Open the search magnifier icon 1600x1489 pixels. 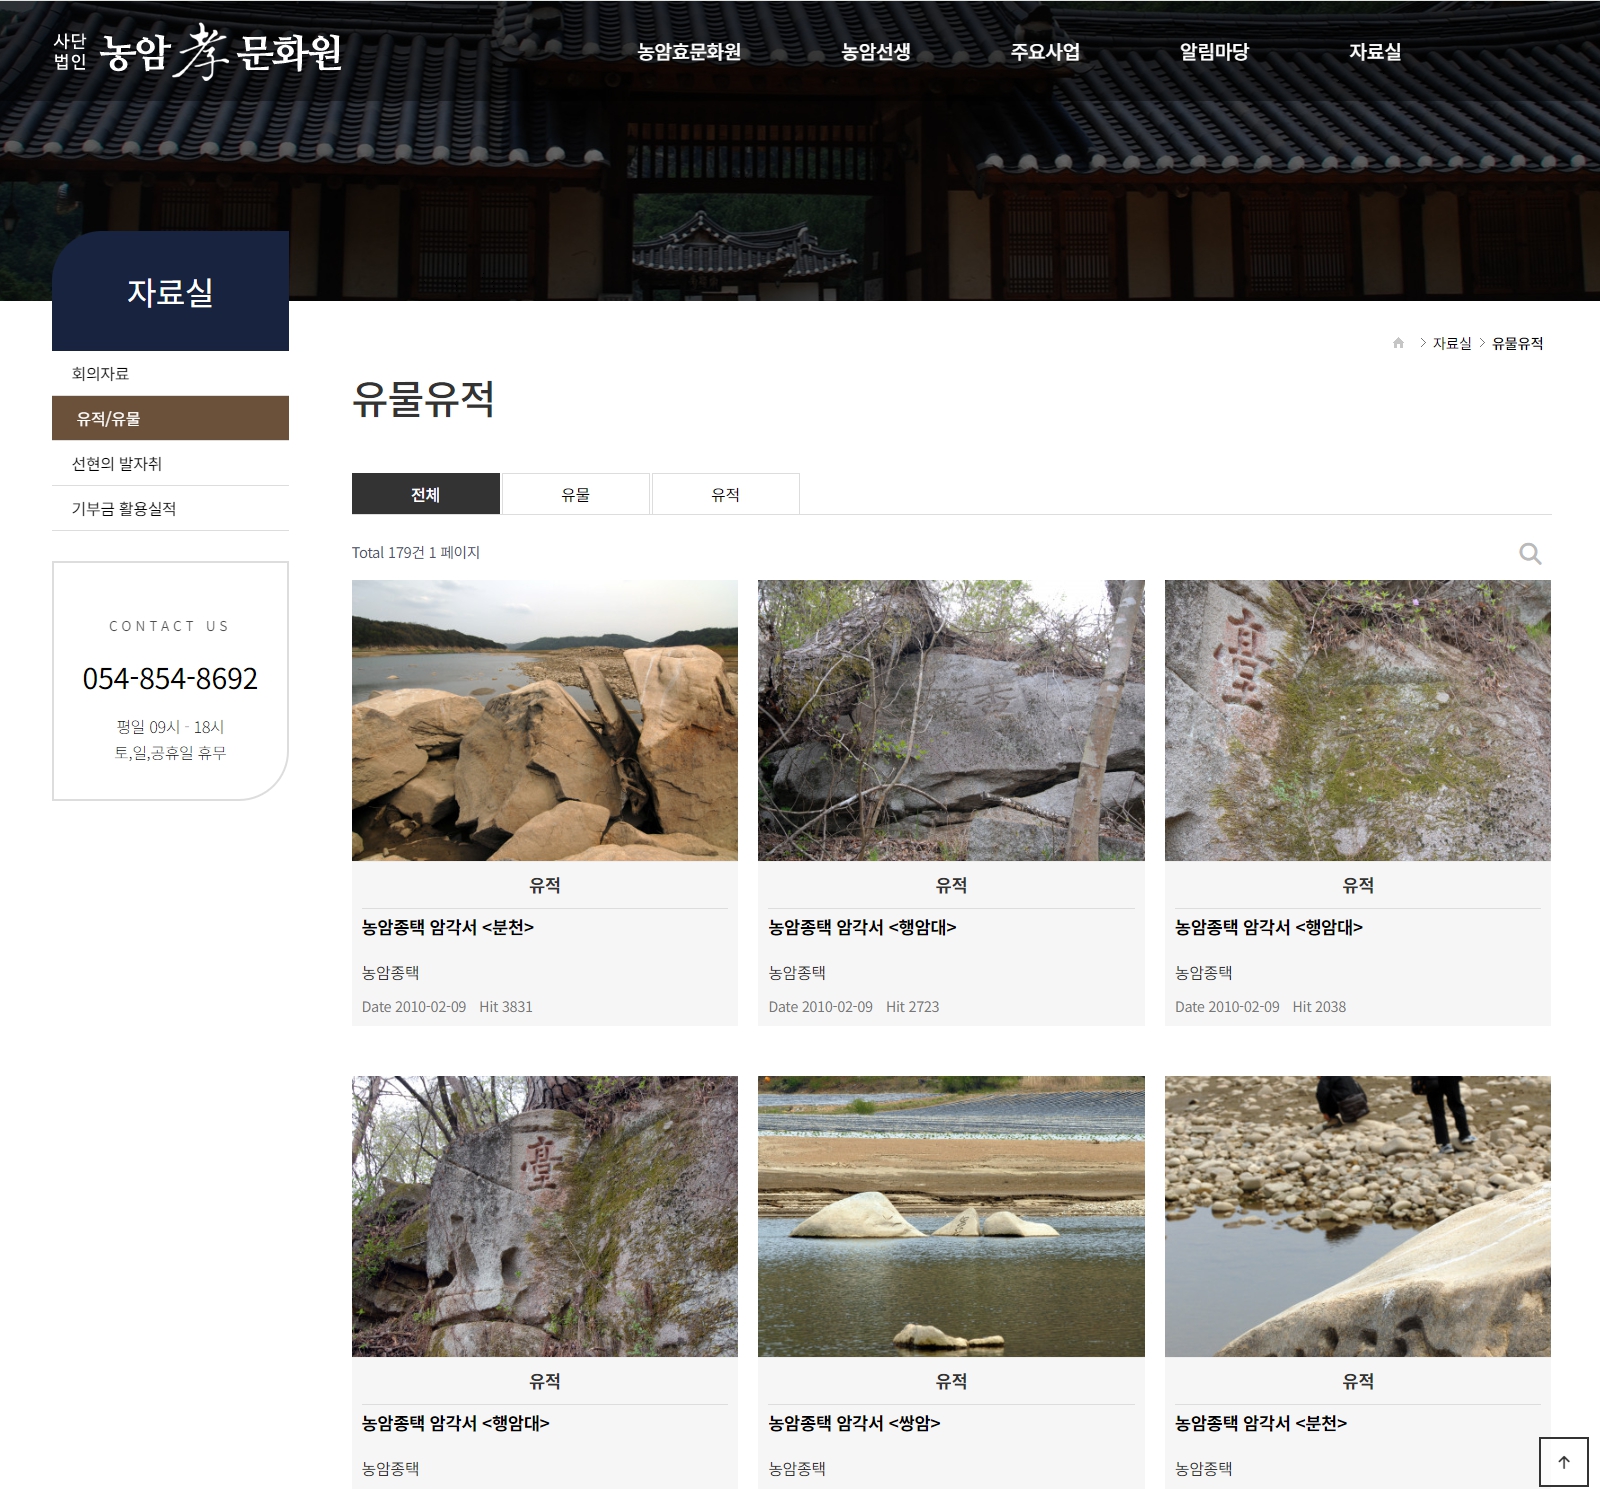1530,553
